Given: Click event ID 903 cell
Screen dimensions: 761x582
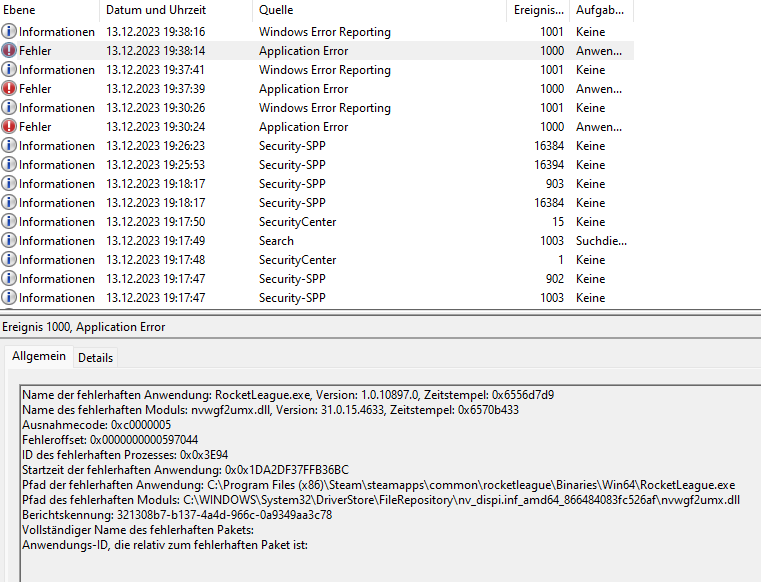Looking at the screenshot, I should point(555,183).
